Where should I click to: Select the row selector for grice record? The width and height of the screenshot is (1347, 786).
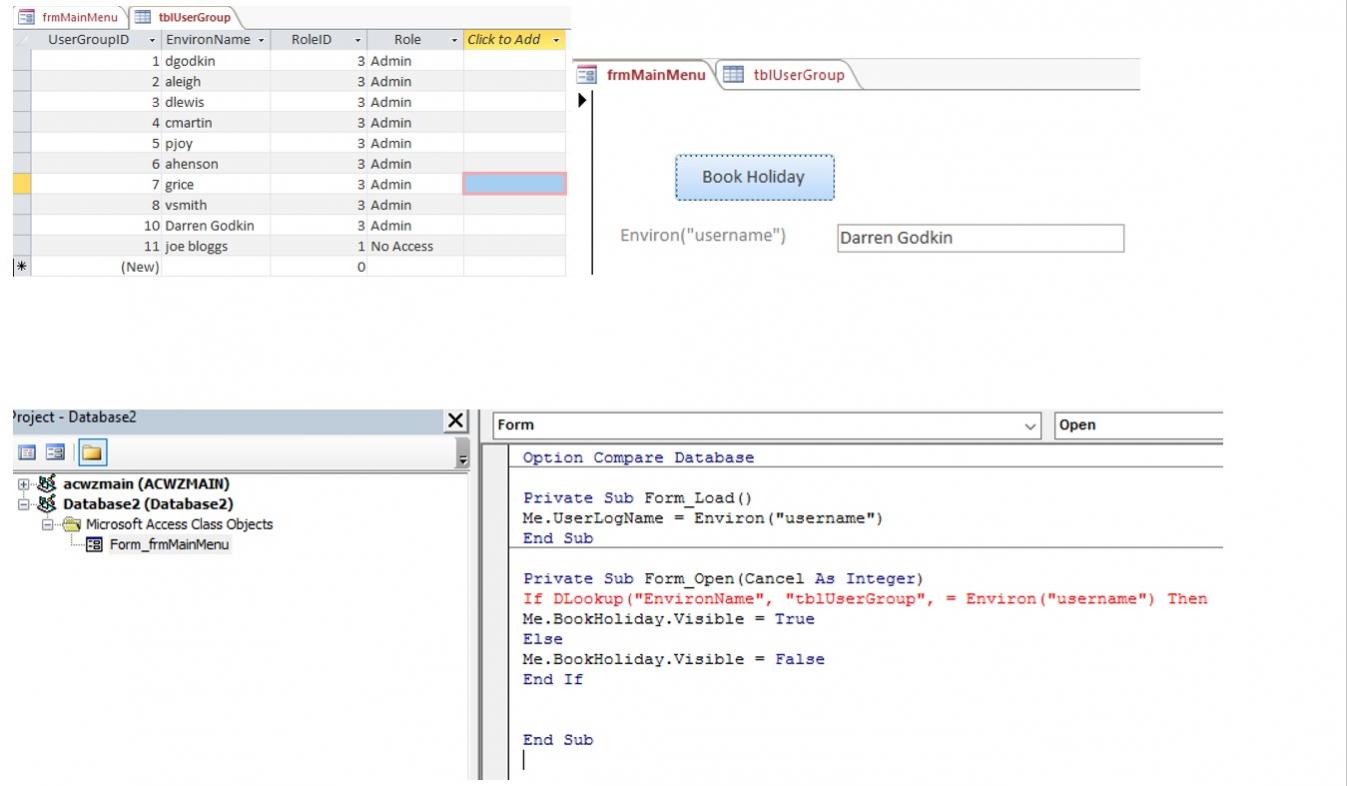click(x=21, y=184)
